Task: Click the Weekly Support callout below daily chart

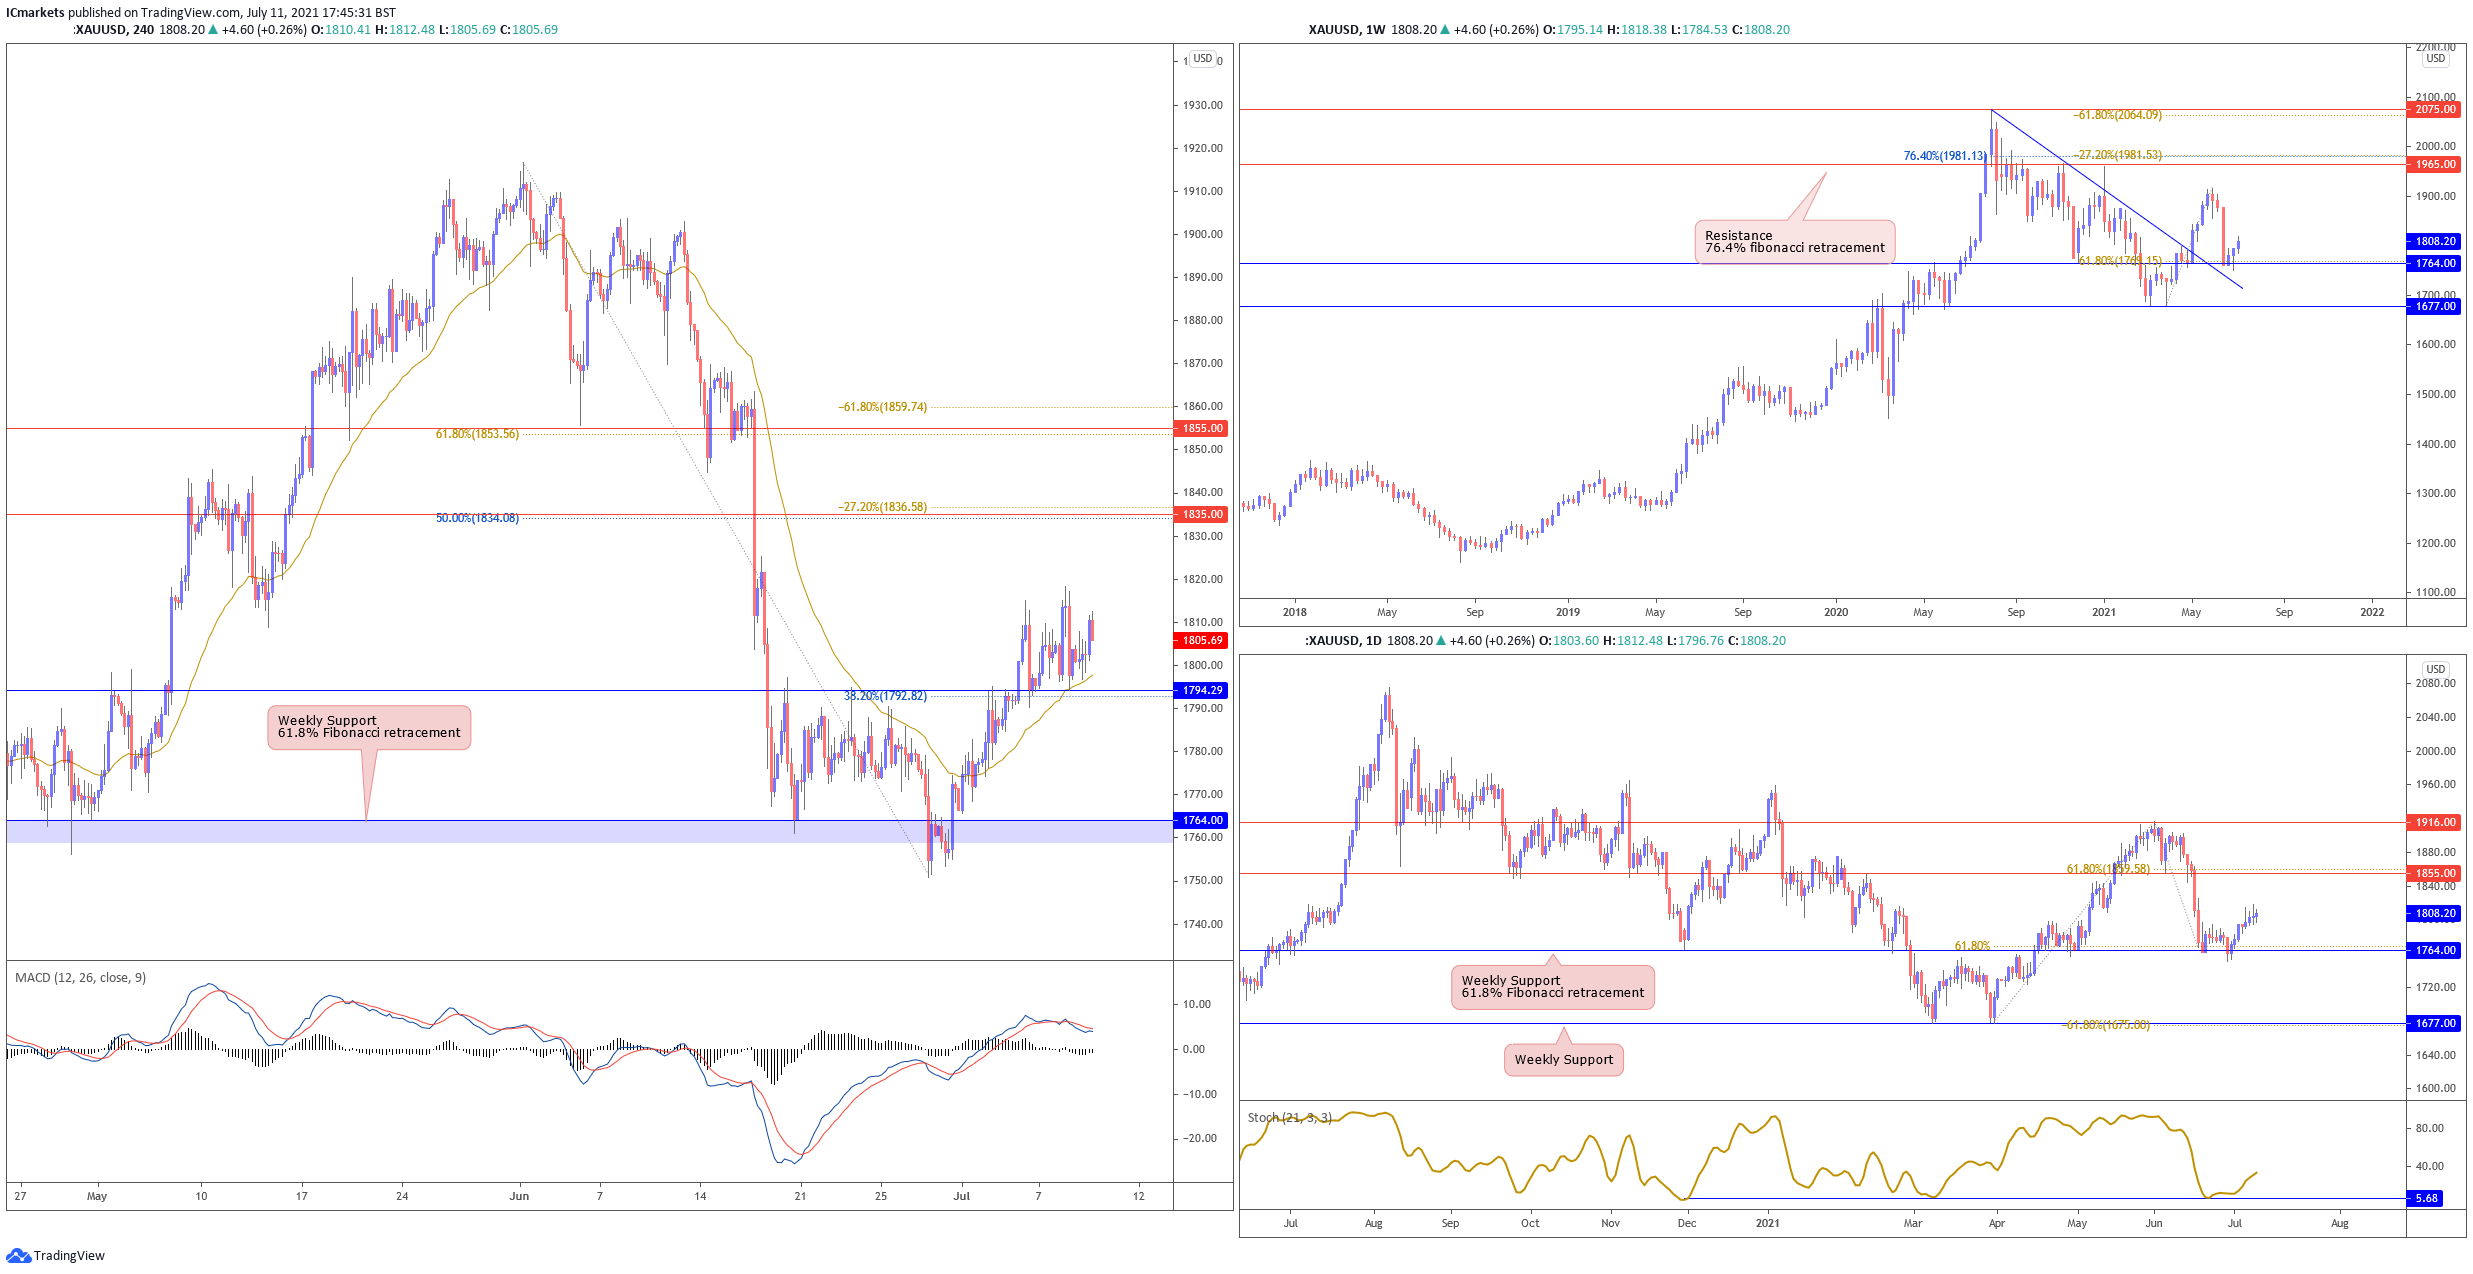Action: point(1563,1060)
